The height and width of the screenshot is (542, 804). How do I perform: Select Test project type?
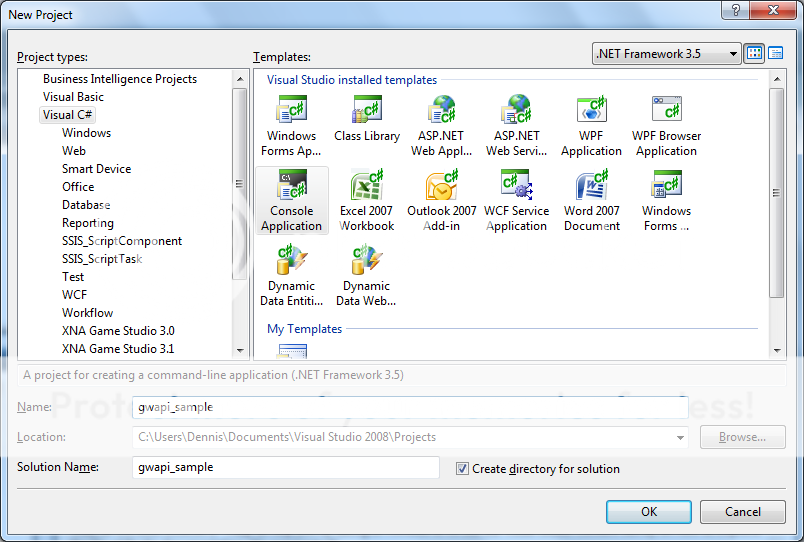73,276
